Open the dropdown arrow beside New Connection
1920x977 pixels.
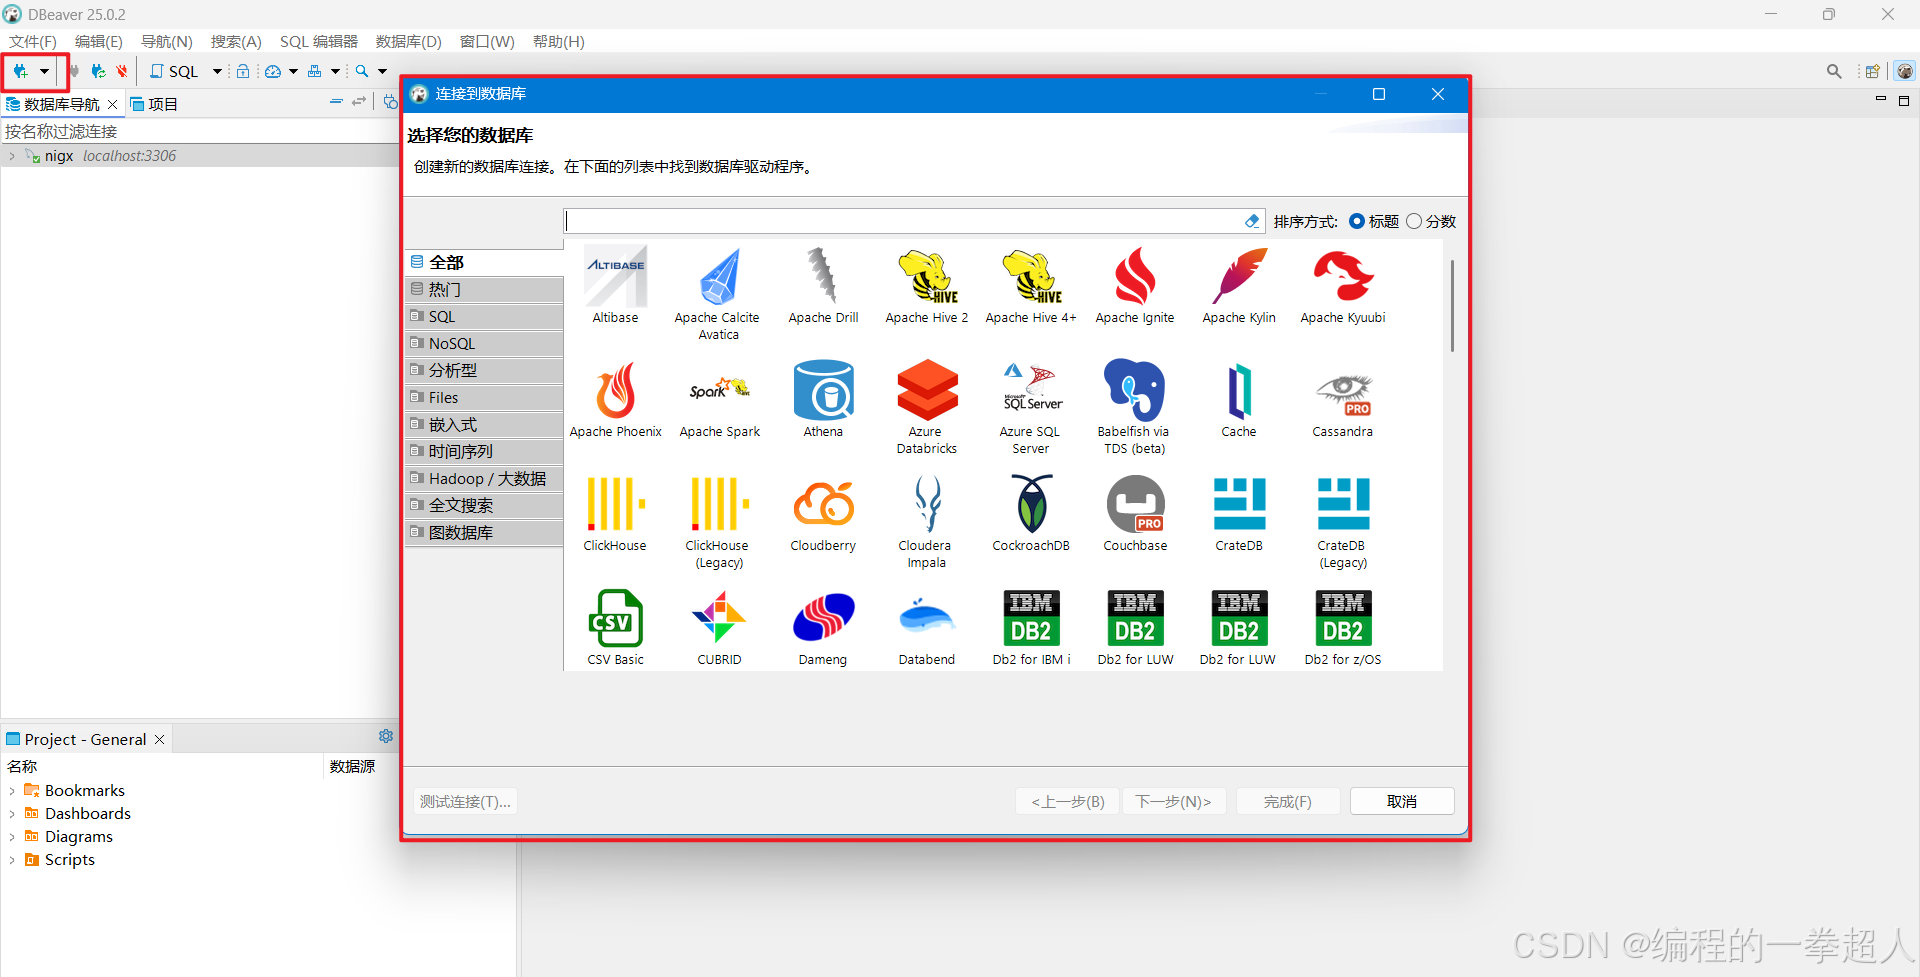click(44, 71)
